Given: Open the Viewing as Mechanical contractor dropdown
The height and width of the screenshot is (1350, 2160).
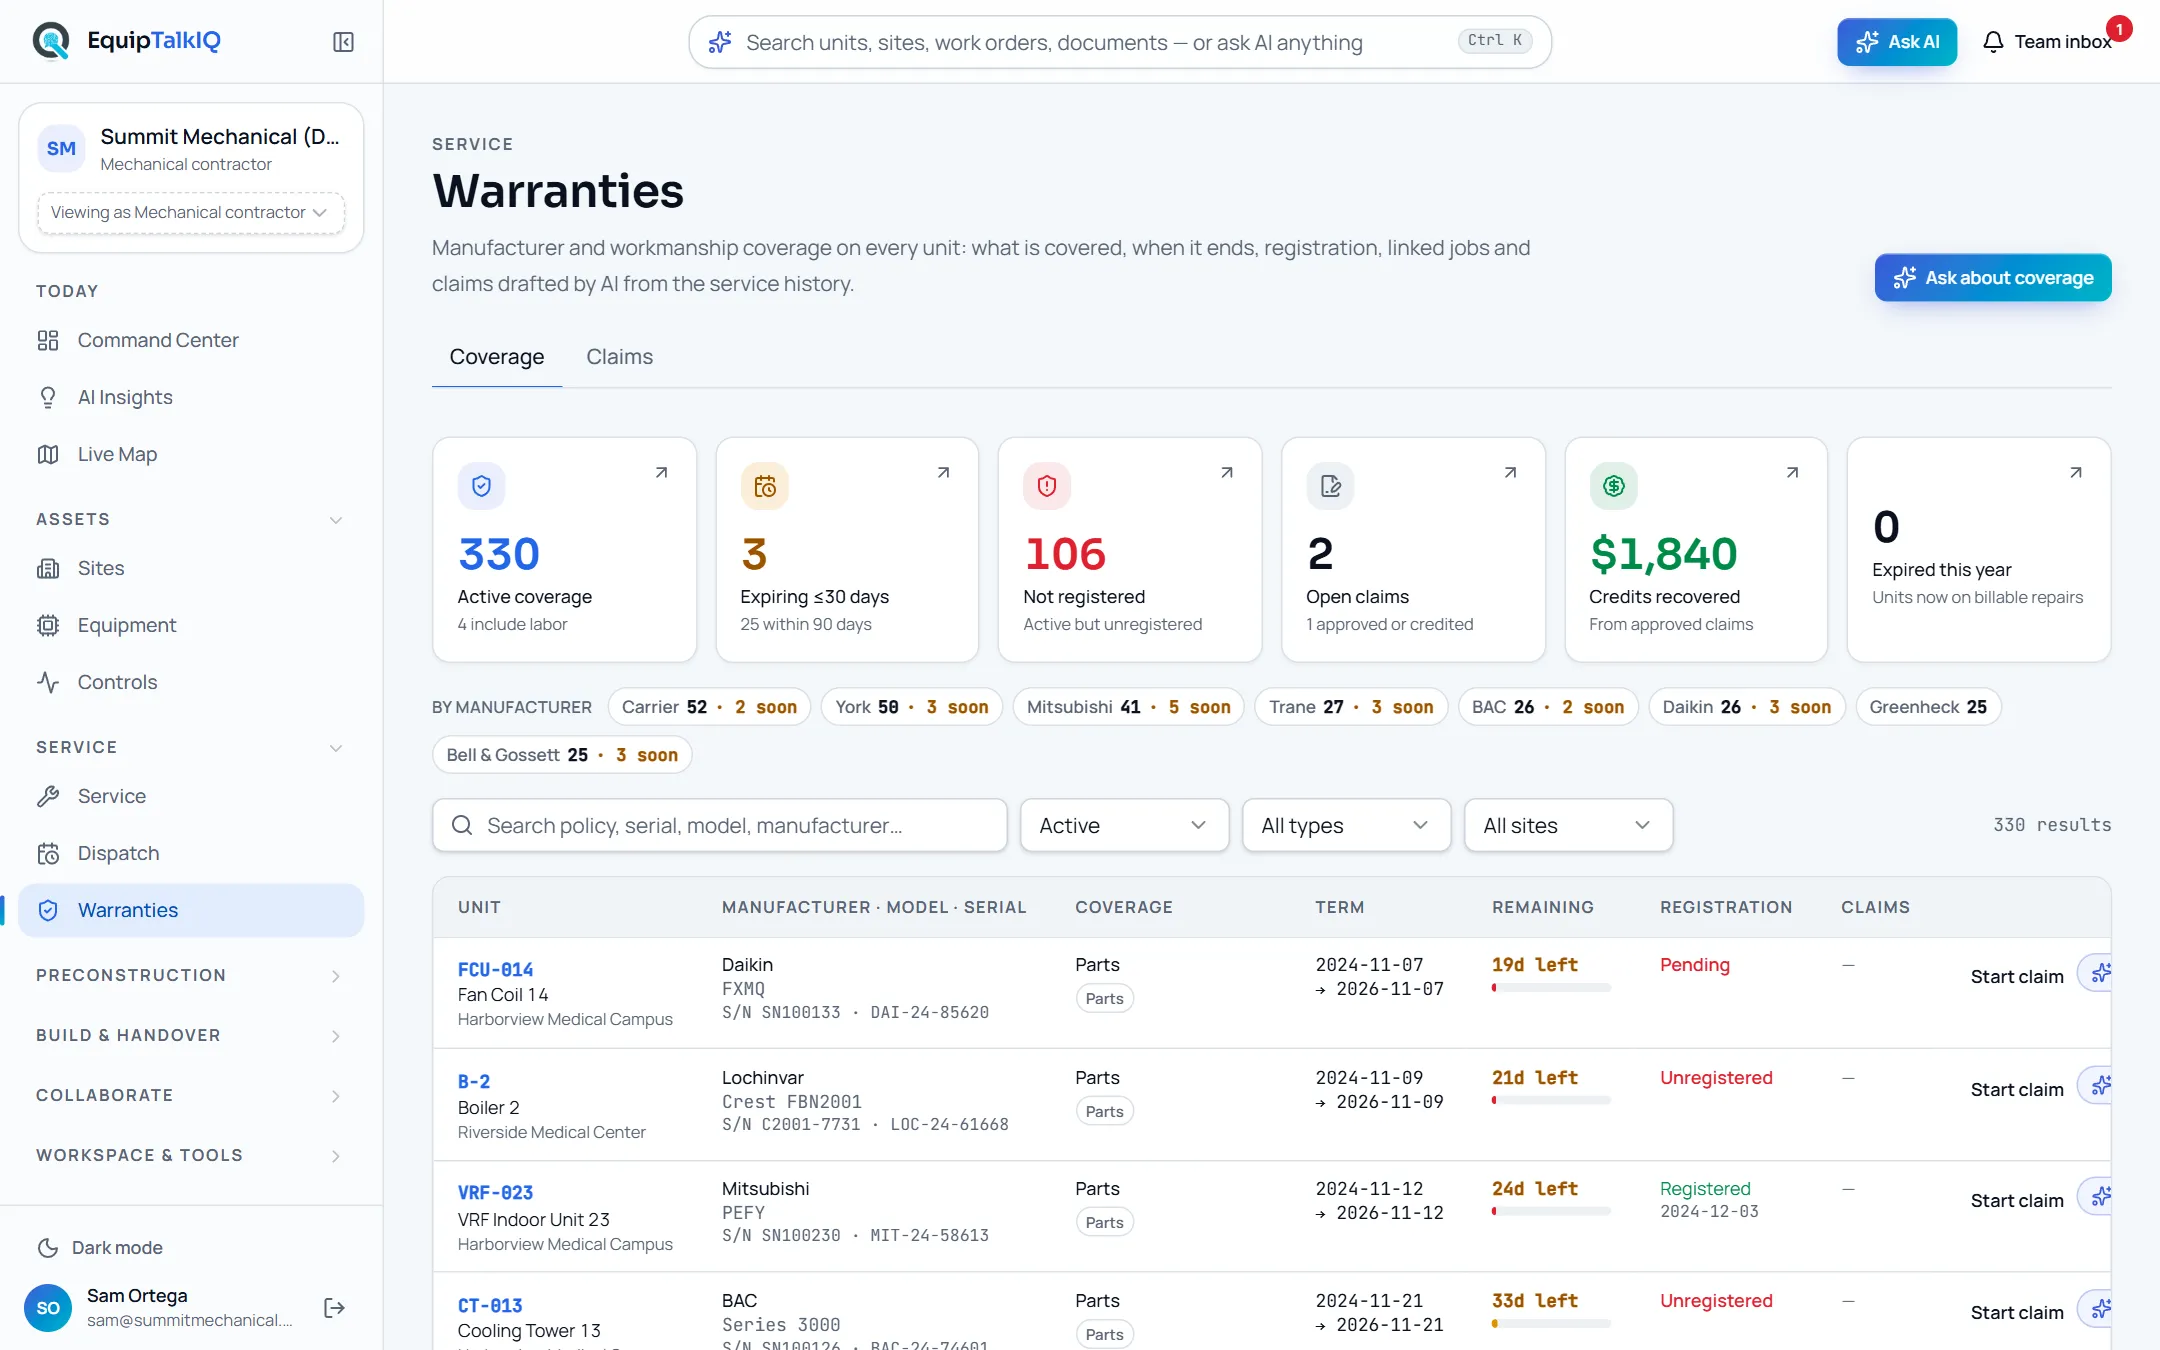Looking at the screenshot, I should 191,212.
